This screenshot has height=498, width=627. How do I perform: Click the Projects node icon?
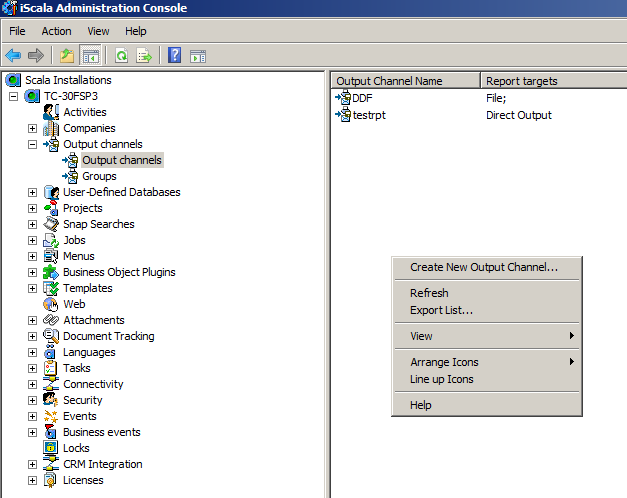[x=51, y=208]
